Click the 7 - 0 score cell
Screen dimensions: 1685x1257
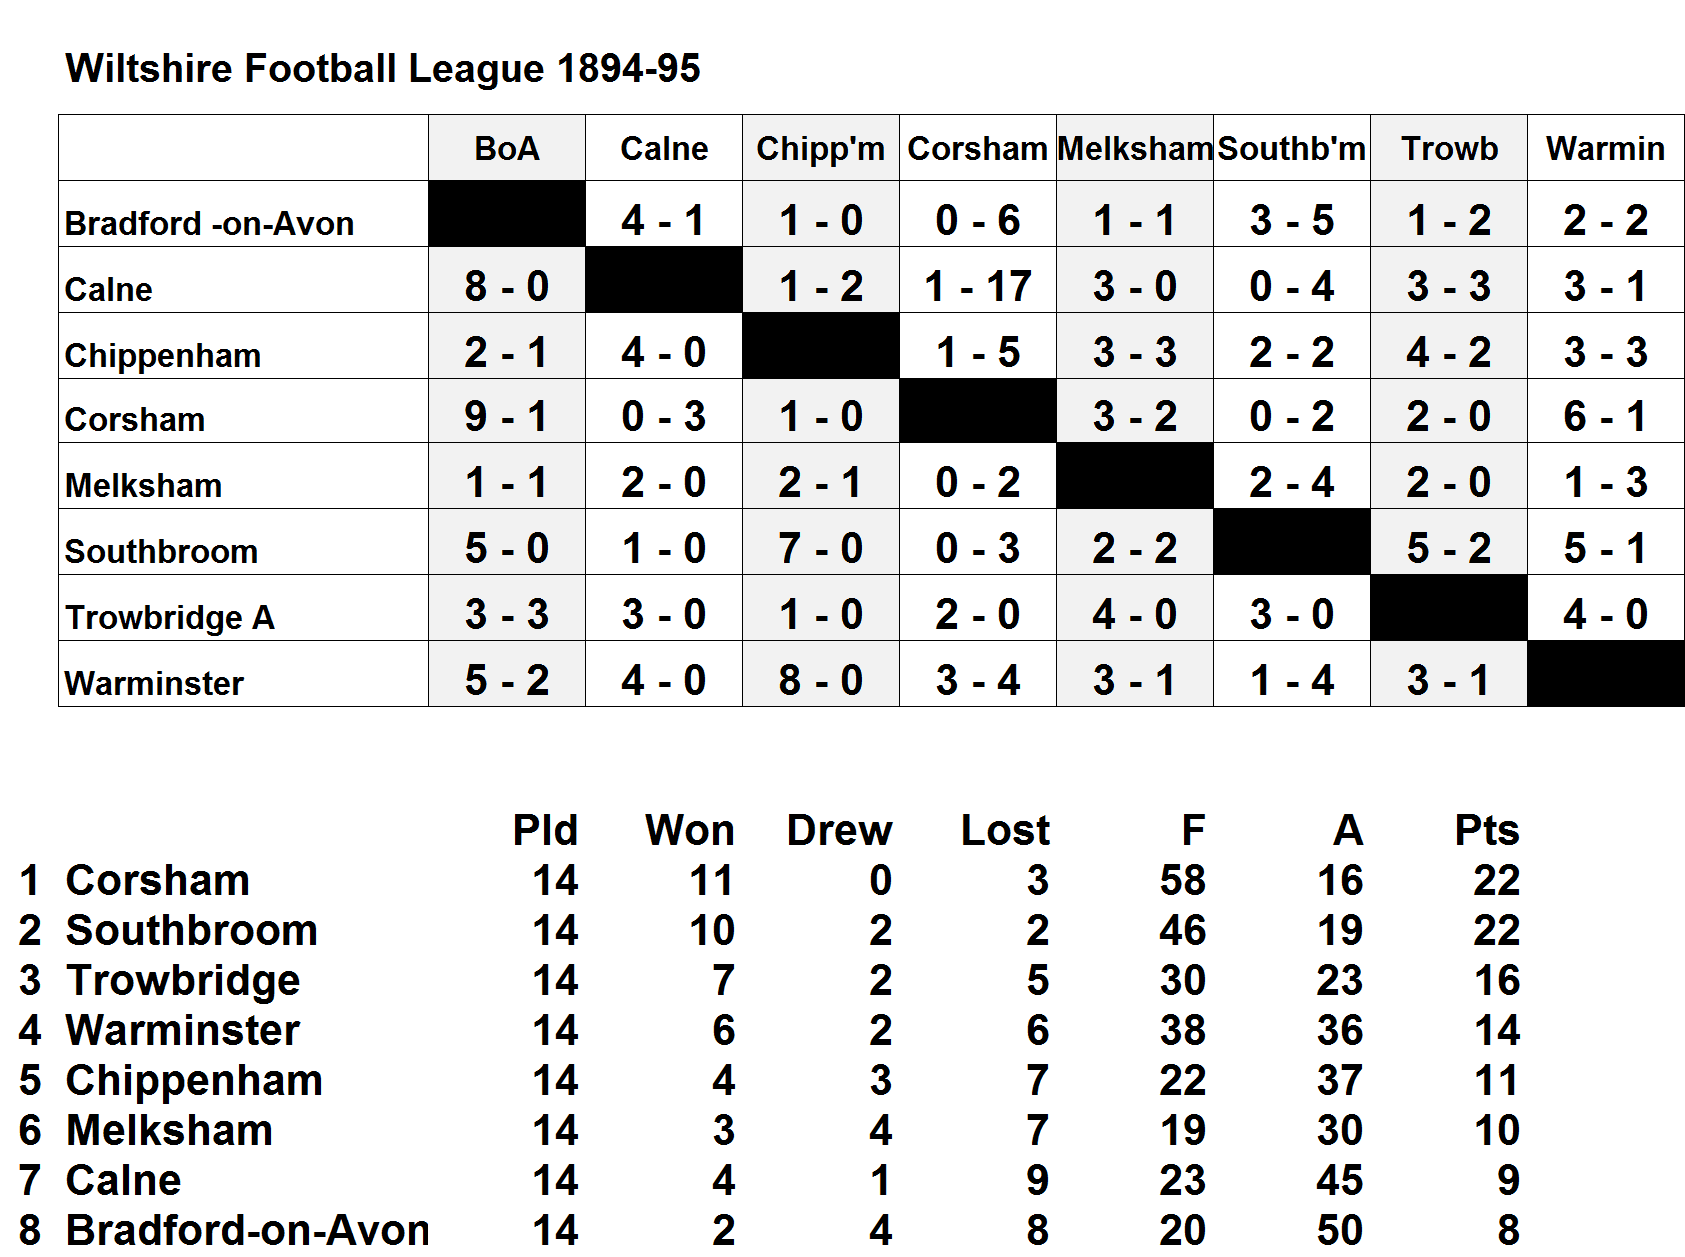pos(820,549)
